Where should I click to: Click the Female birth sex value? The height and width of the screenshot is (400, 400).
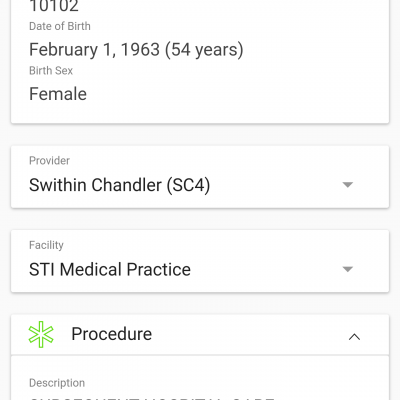[58, 94]
